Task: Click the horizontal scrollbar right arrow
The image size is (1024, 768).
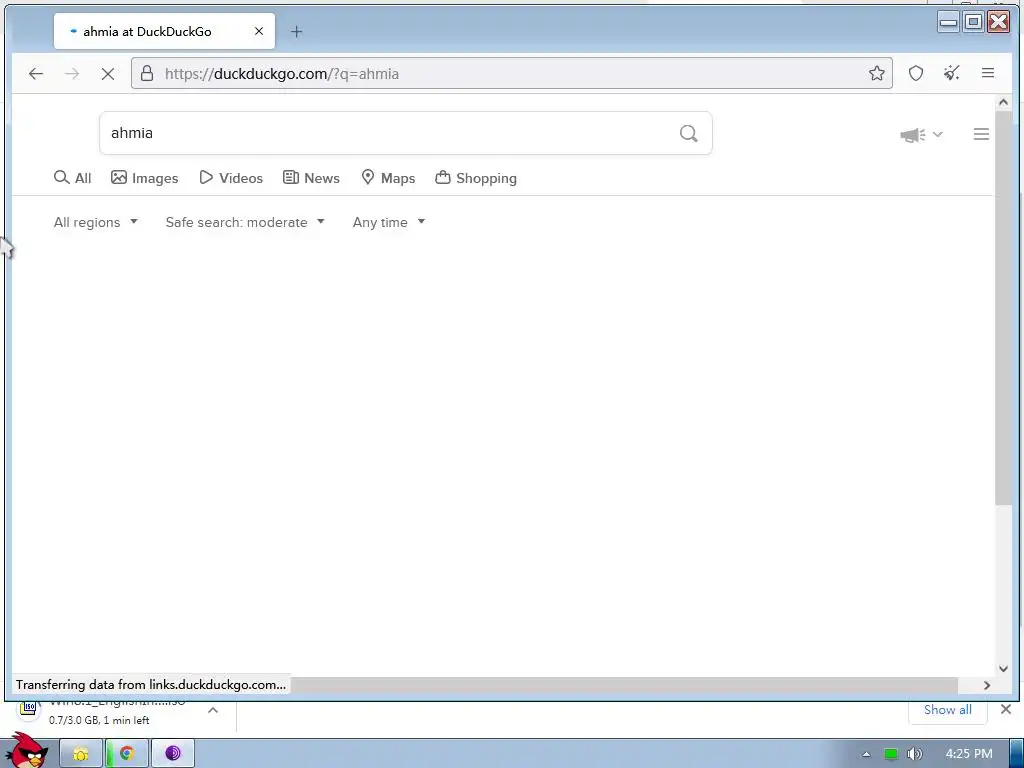Action: [987, 685]
